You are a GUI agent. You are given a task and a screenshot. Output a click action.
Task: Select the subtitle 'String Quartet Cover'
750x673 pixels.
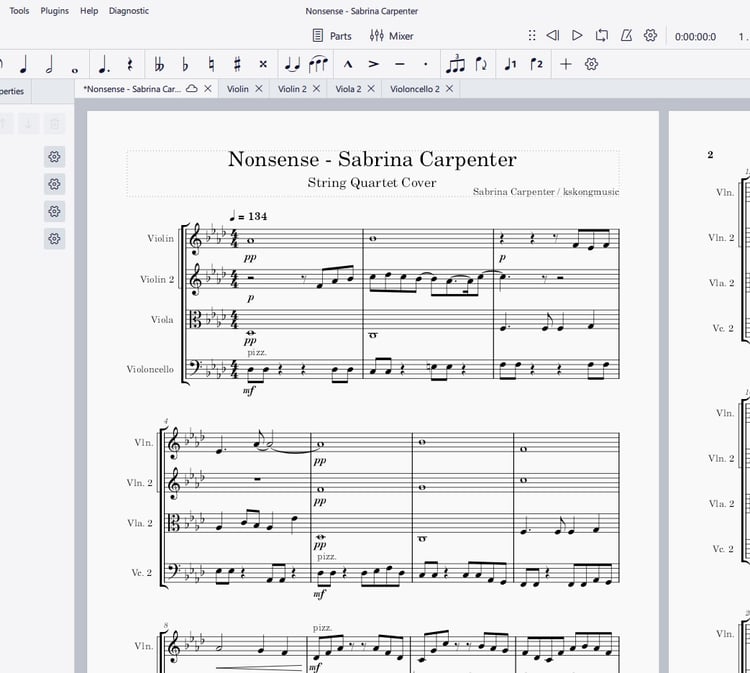coord(372,183)
